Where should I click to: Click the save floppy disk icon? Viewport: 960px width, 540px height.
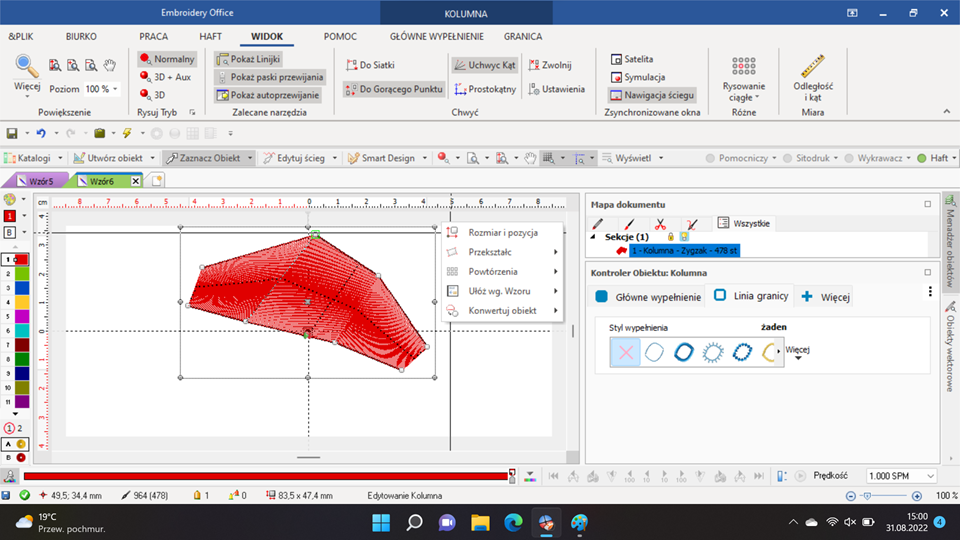click(11, 133)
